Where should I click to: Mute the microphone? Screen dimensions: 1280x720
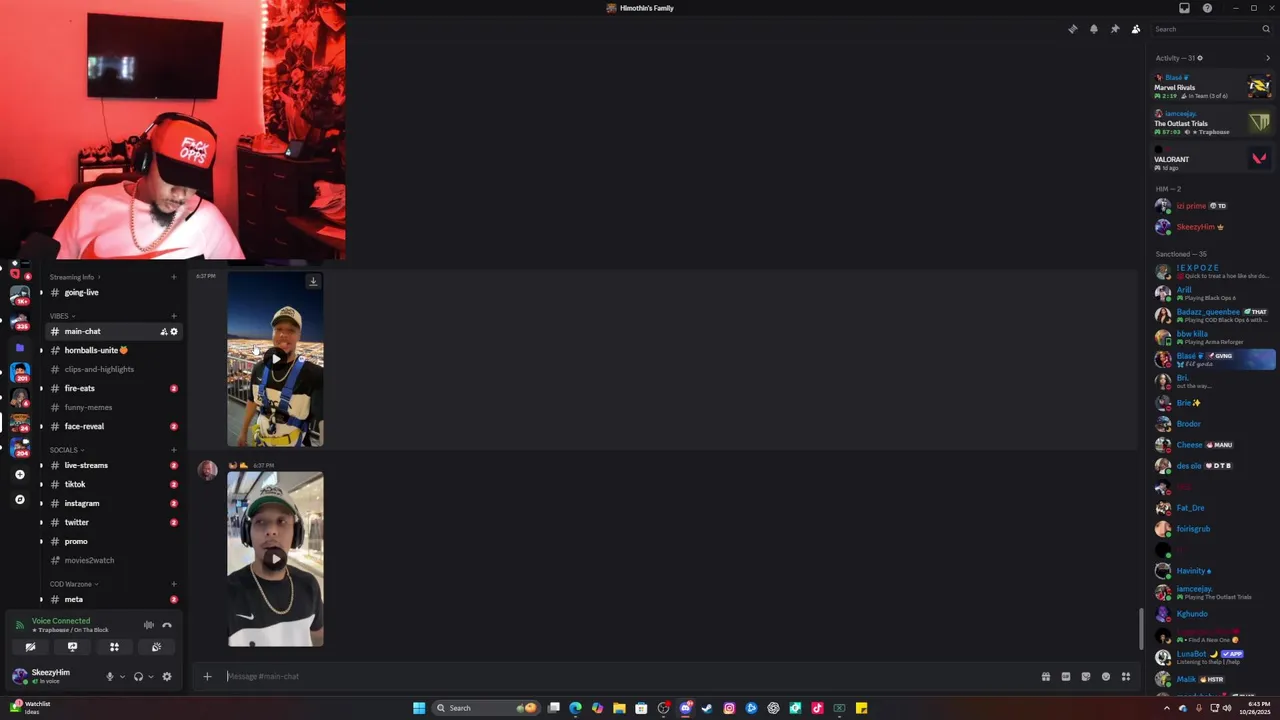click(x=110, y=677)
